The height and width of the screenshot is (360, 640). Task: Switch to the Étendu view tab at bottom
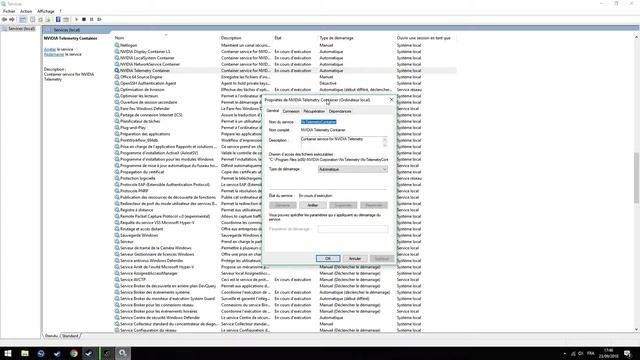(x=51, y=336)
